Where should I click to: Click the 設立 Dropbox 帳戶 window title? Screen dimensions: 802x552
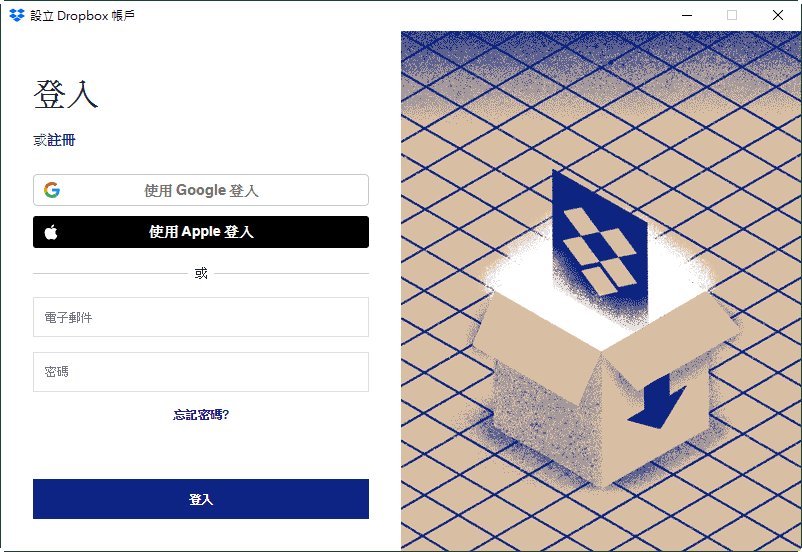click(x=82, y=16)
